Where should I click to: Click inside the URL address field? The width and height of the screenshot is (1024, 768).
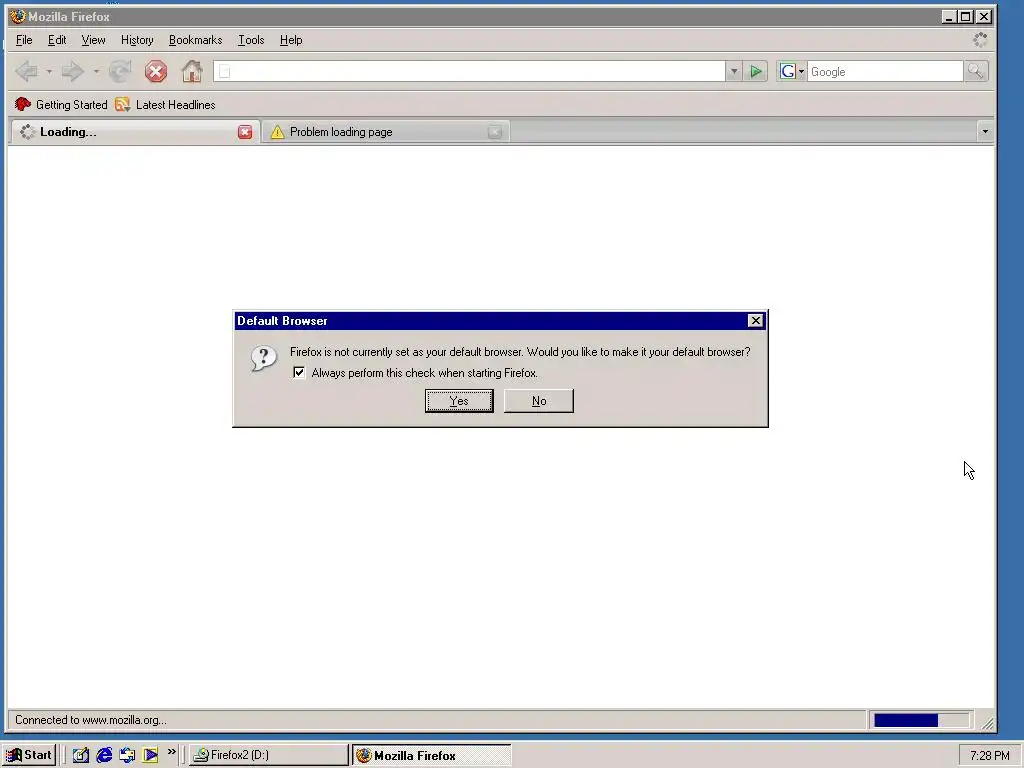pos(469,71)
